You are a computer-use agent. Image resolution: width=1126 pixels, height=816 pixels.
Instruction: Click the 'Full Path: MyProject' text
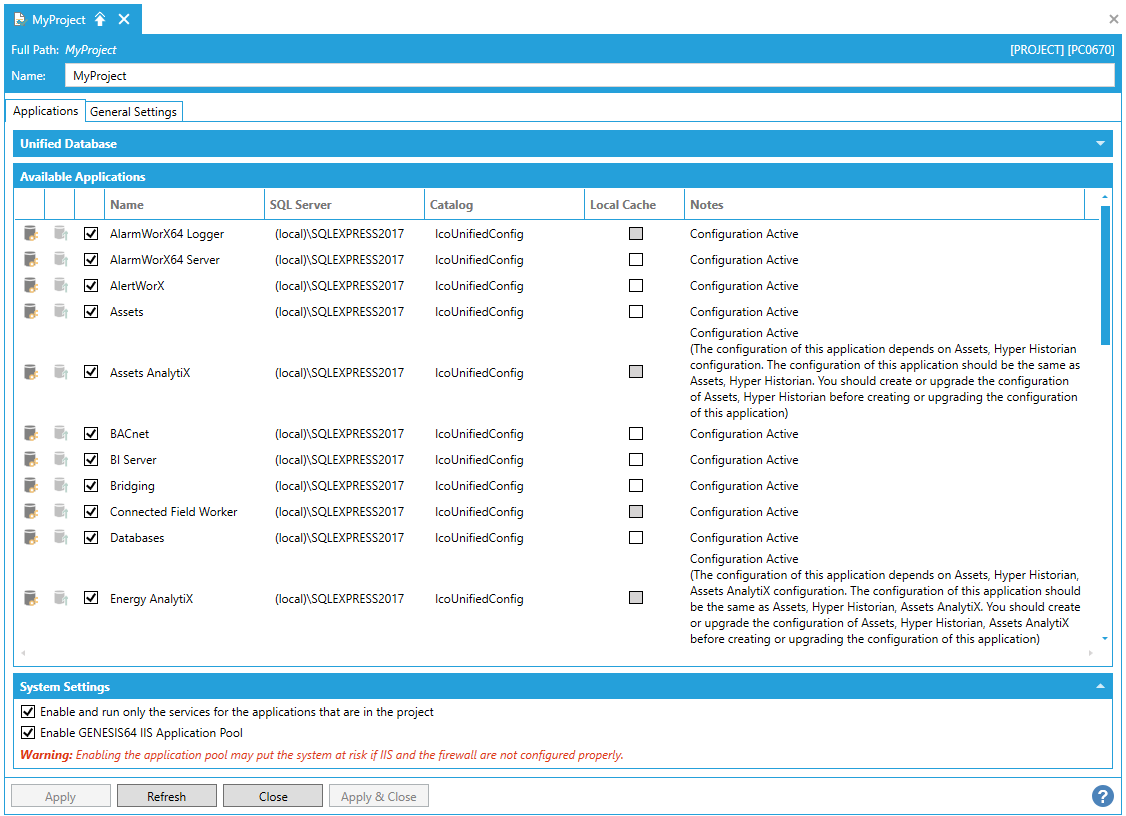[63, 50]
